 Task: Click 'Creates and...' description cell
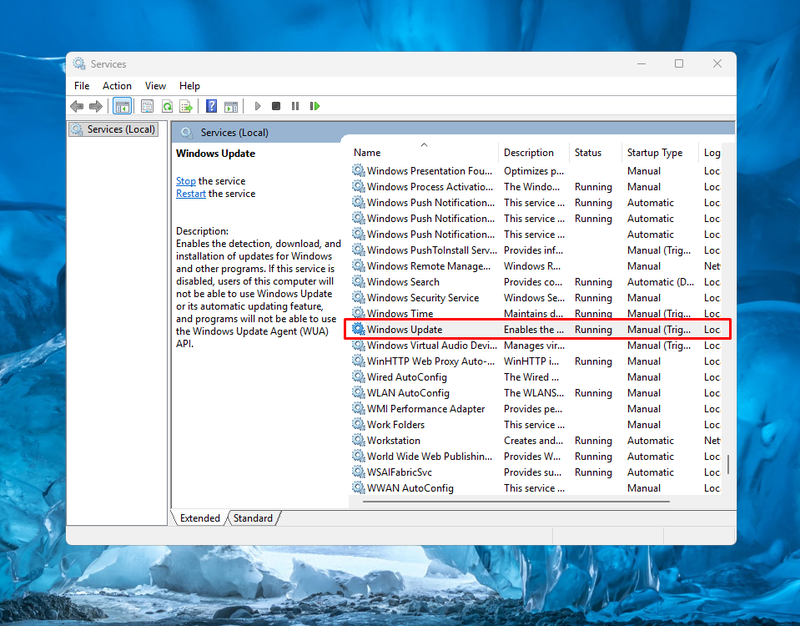click(534, 440)
